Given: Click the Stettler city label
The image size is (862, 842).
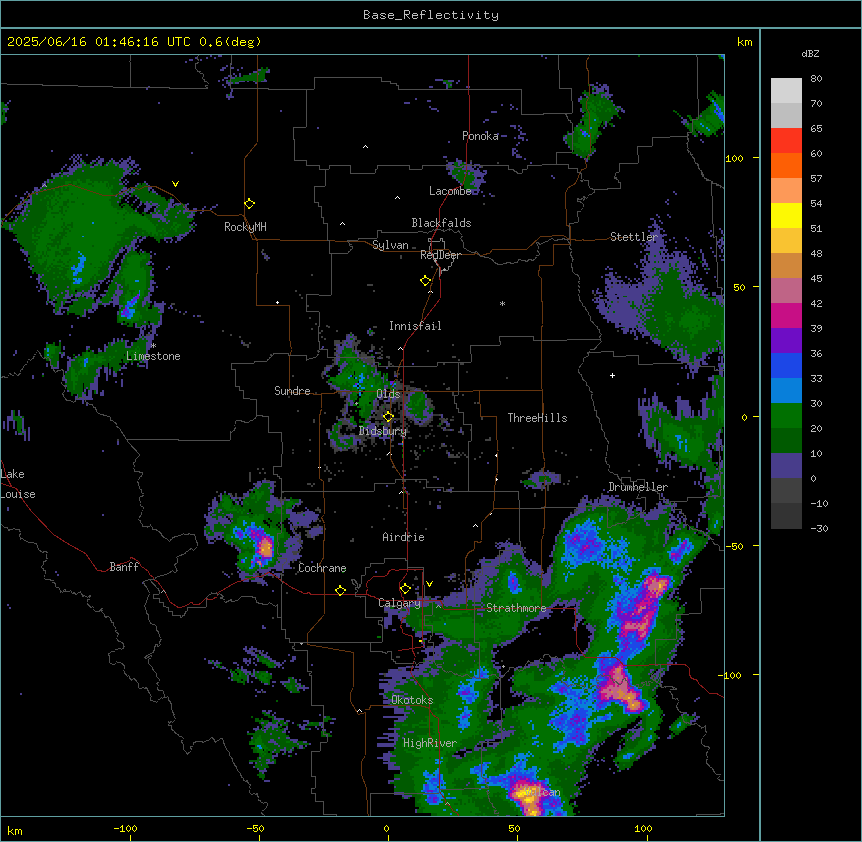Looking at the screenshot, I should click(634, 237).
